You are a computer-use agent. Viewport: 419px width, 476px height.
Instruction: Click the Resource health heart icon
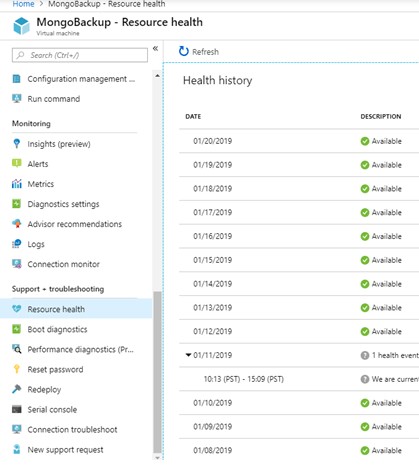pyautogui.click(x=16, y=309)
